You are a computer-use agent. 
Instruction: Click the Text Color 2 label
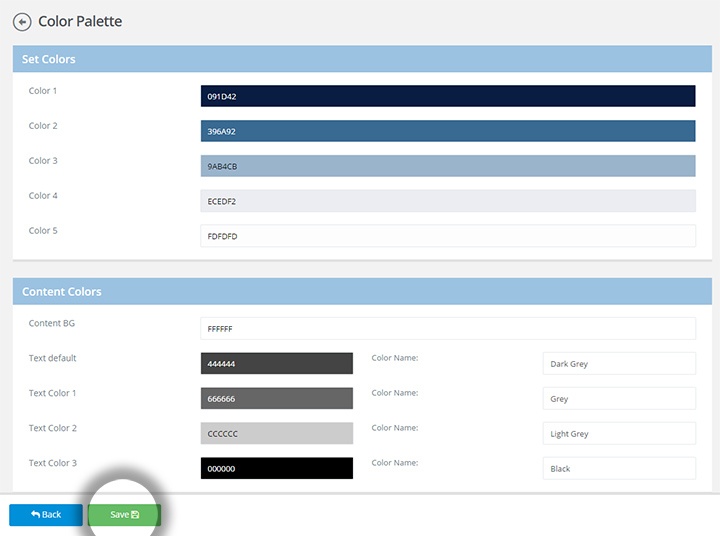(x=52, y=428)
